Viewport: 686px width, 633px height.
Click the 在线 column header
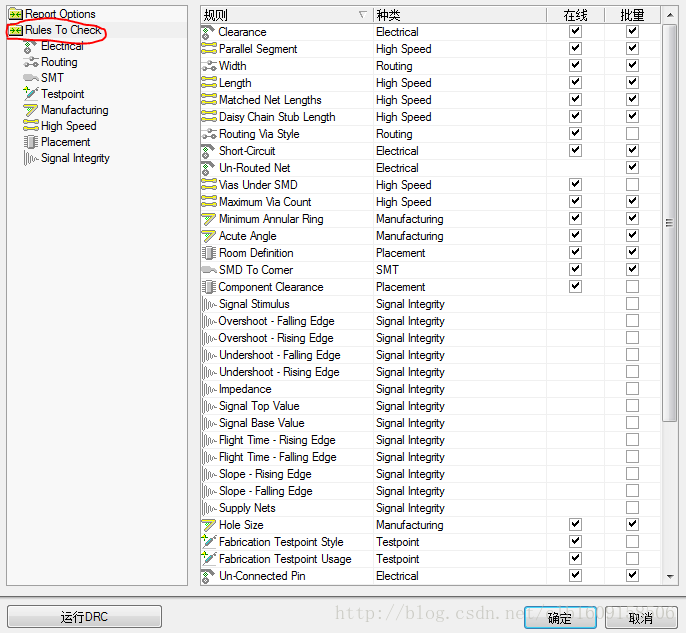tap(575, 15)
